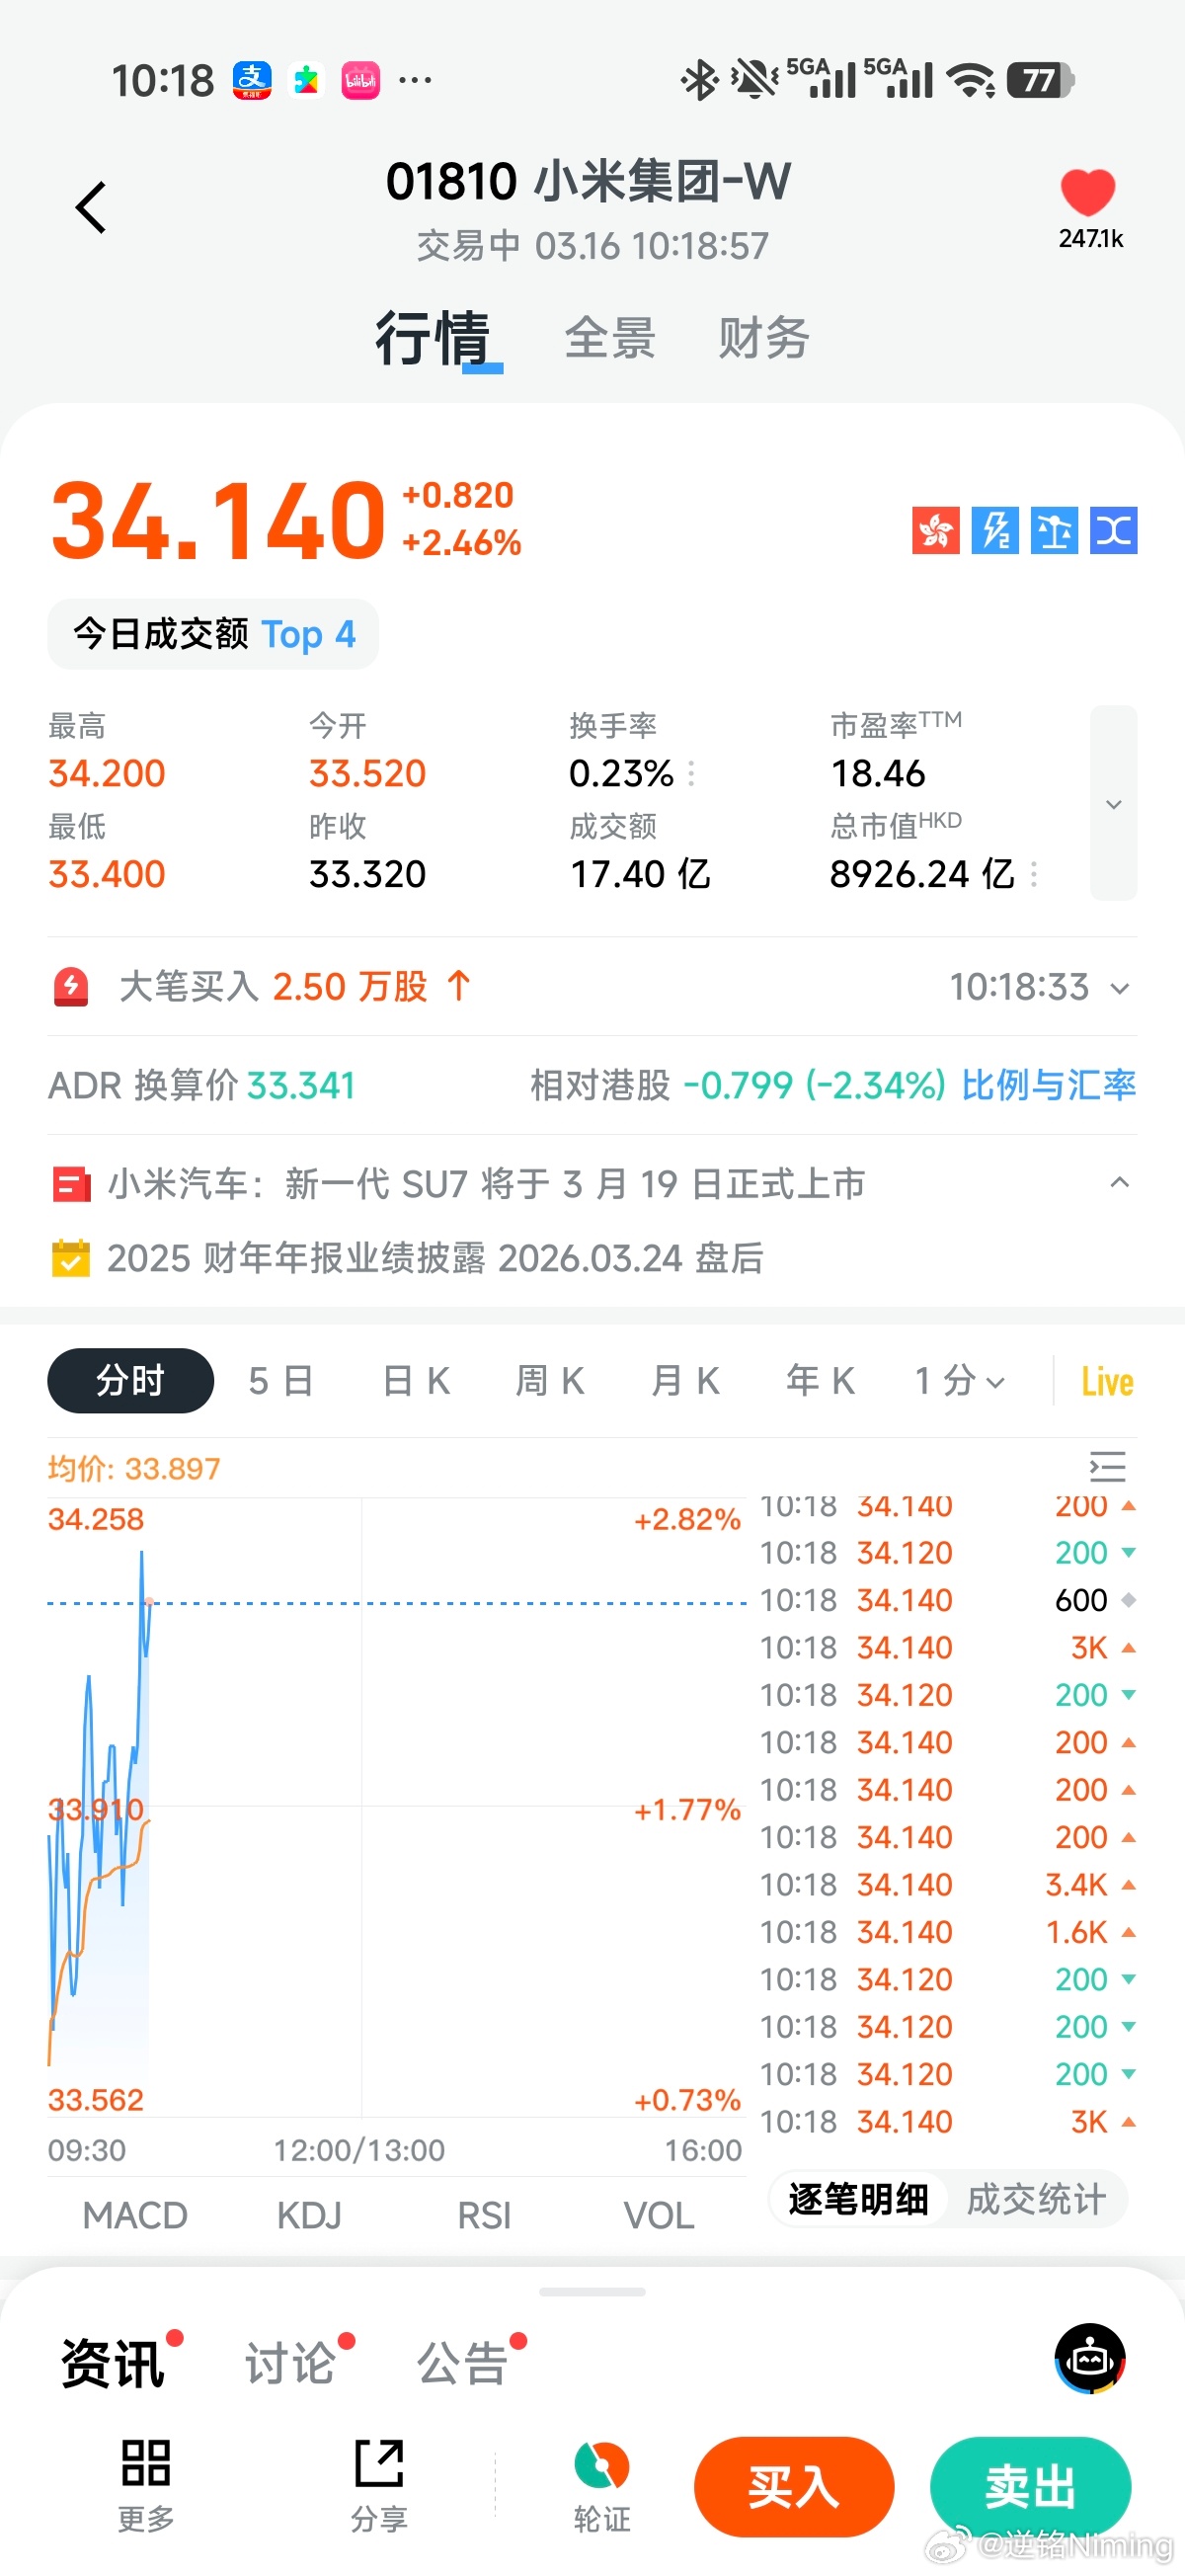Select 逐笔明细 tick detail toggle
Viewport: 1185px width, 2576px height.
tap(858, 2199)
